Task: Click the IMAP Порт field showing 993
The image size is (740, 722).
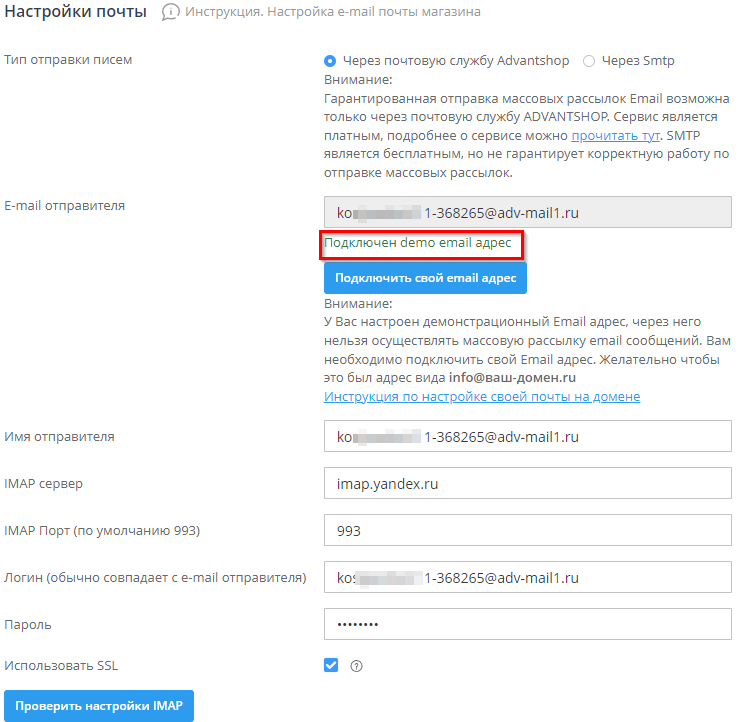Action: [528, 531]
